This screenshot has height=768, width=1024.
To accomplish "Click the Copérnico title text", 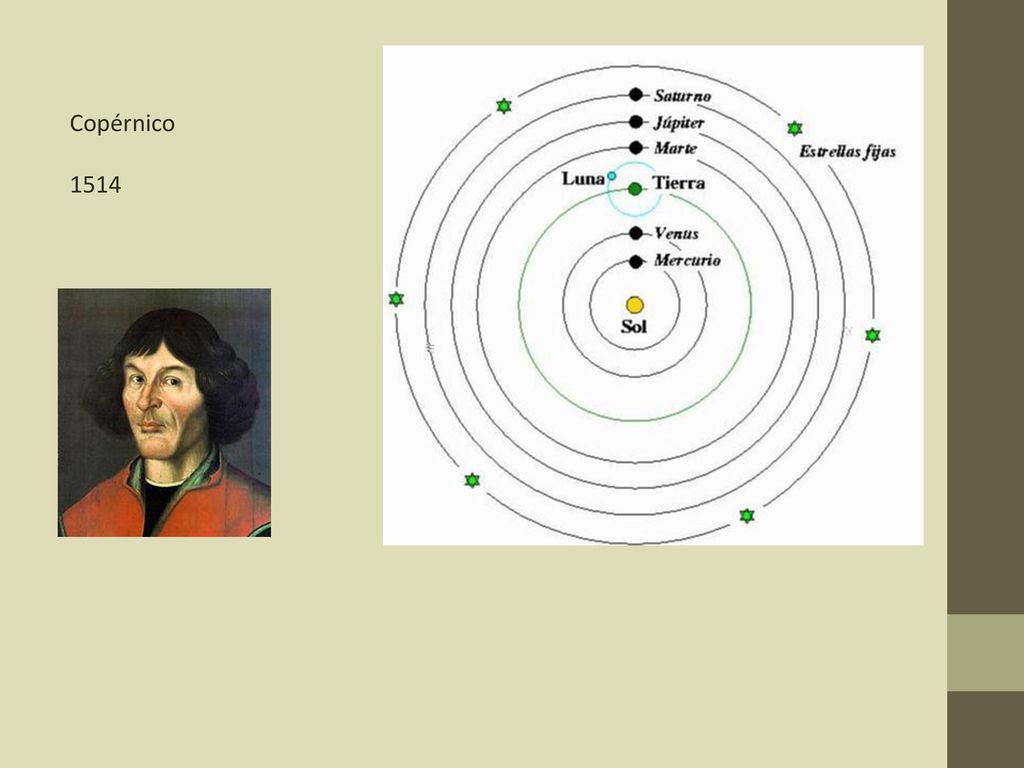I will pyautogui.click(x=122, y=123).
